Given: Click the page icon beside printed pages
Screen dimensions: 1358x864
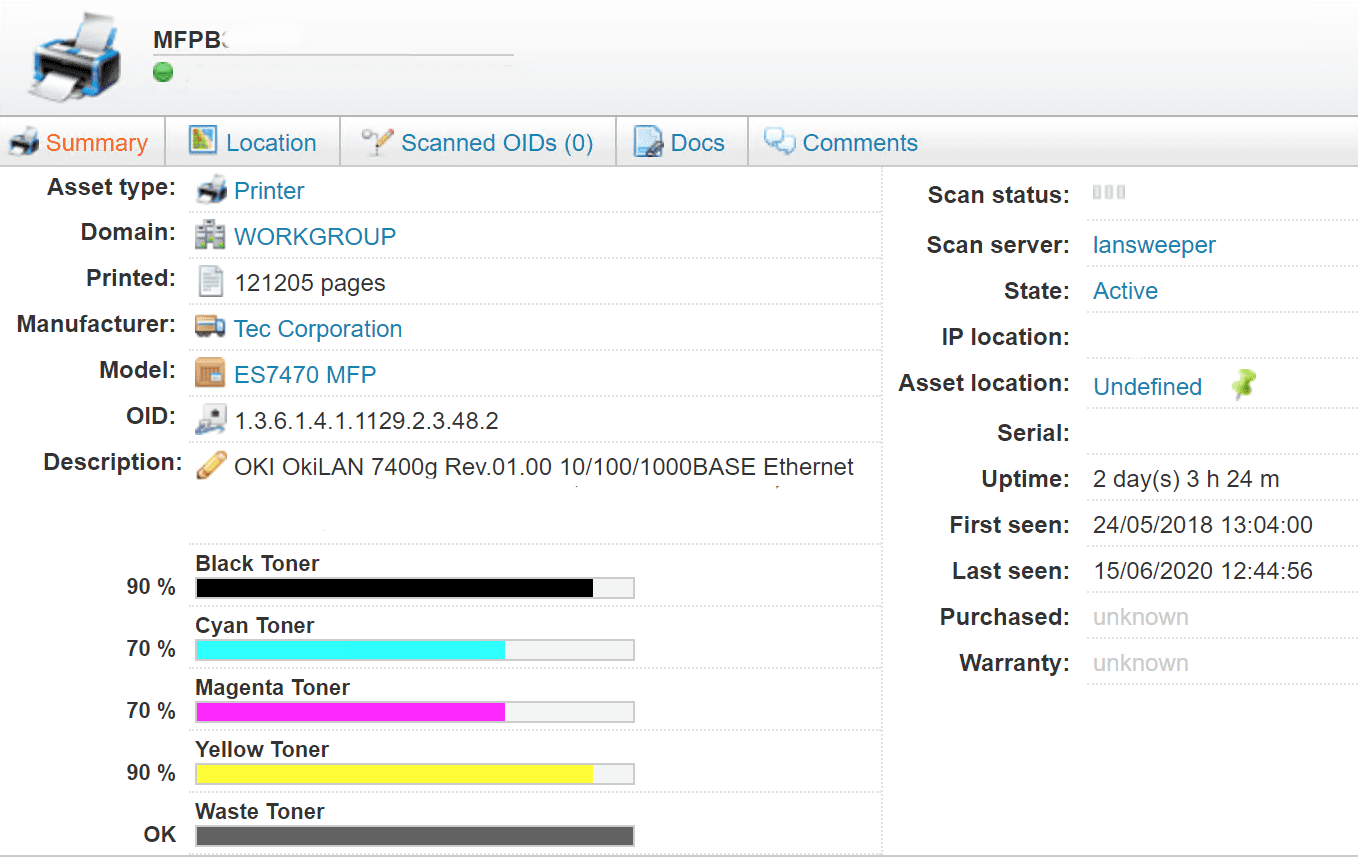Looking at the screenshot, I should point(210,282).
